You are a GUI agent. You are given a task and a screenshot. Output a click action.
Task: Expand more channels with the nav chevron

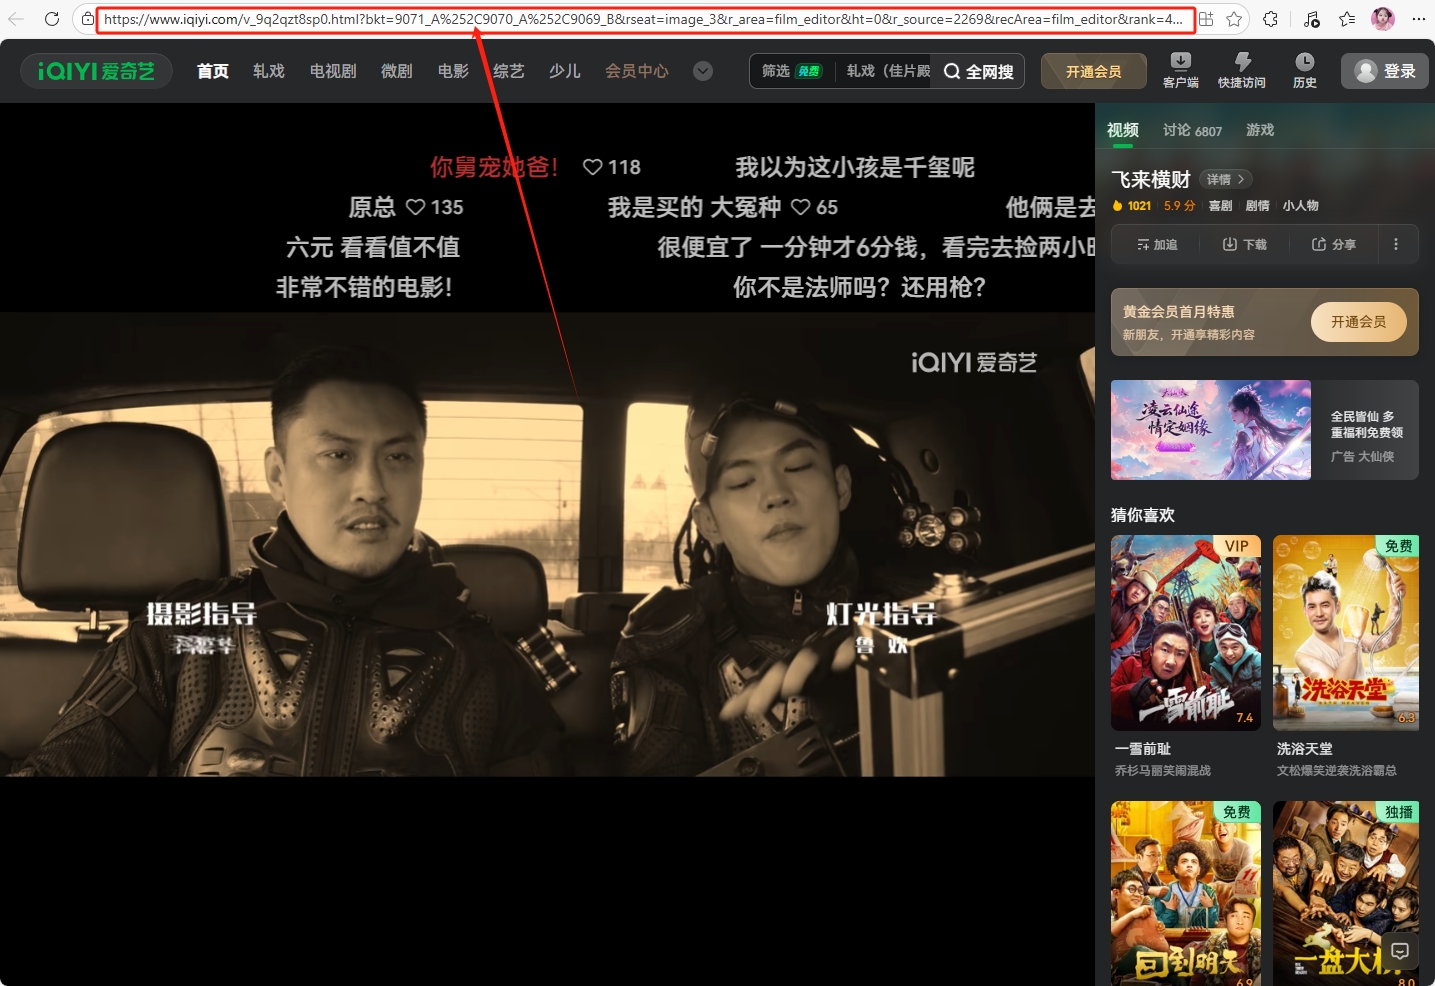703,71
